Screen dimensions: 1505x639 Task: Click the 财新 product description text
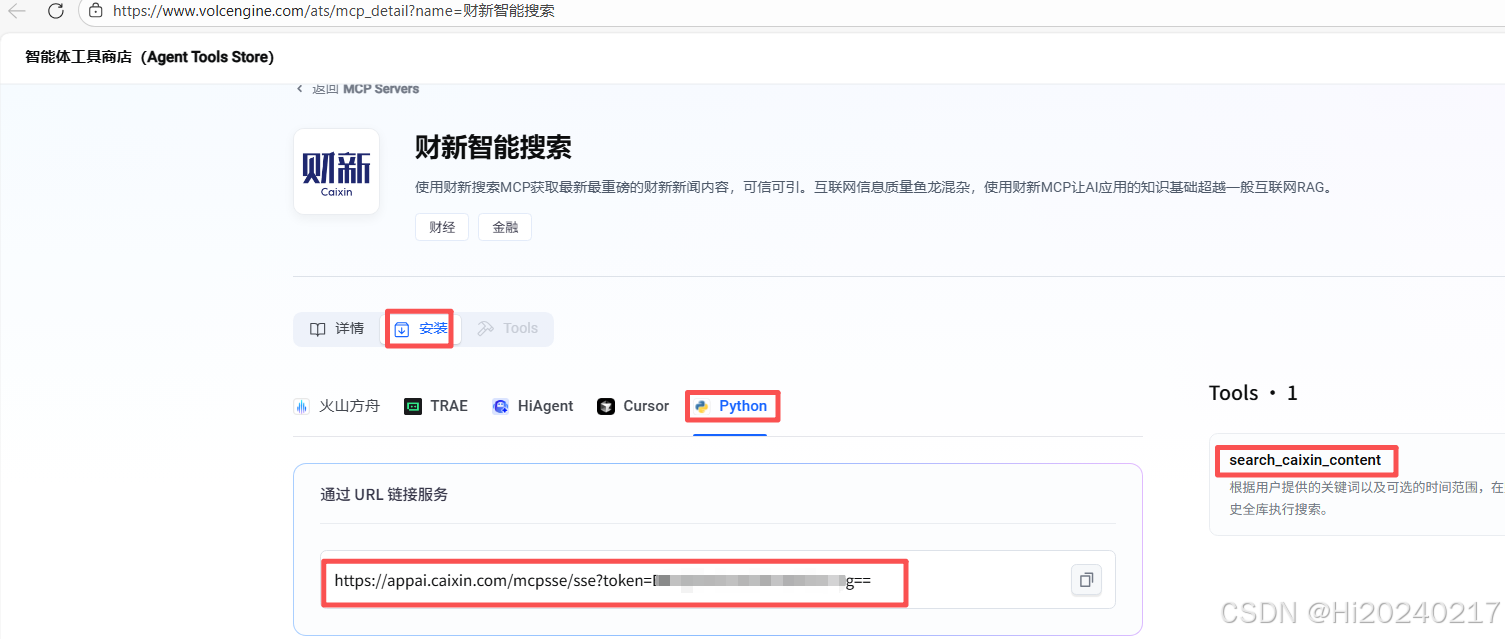click(874, 187)
